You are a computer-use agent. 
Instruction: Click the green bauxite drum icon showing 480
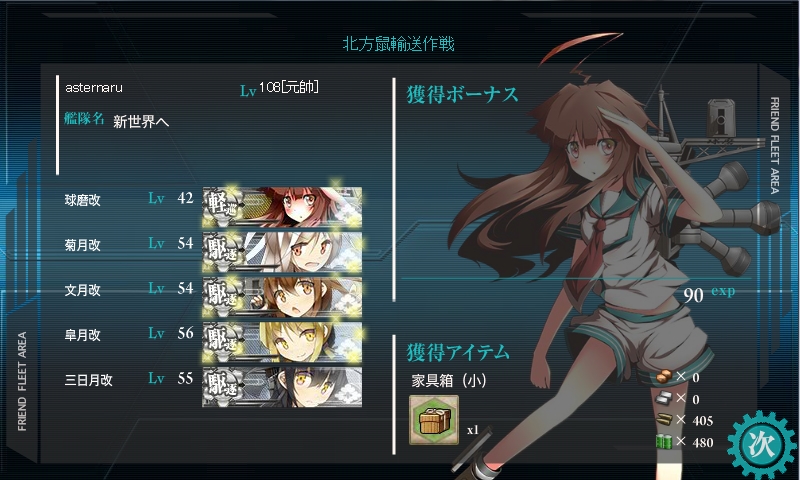(x=664, y=441)
